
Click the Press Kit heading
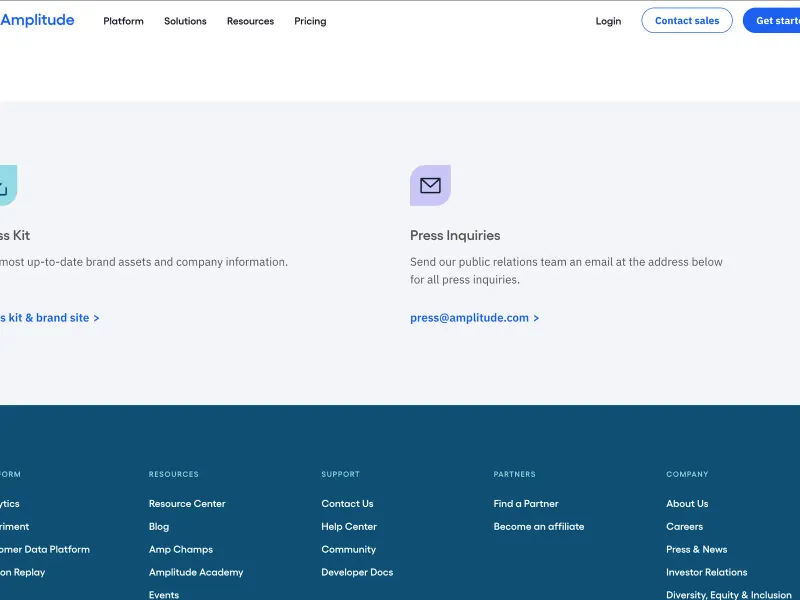point(15,235)
